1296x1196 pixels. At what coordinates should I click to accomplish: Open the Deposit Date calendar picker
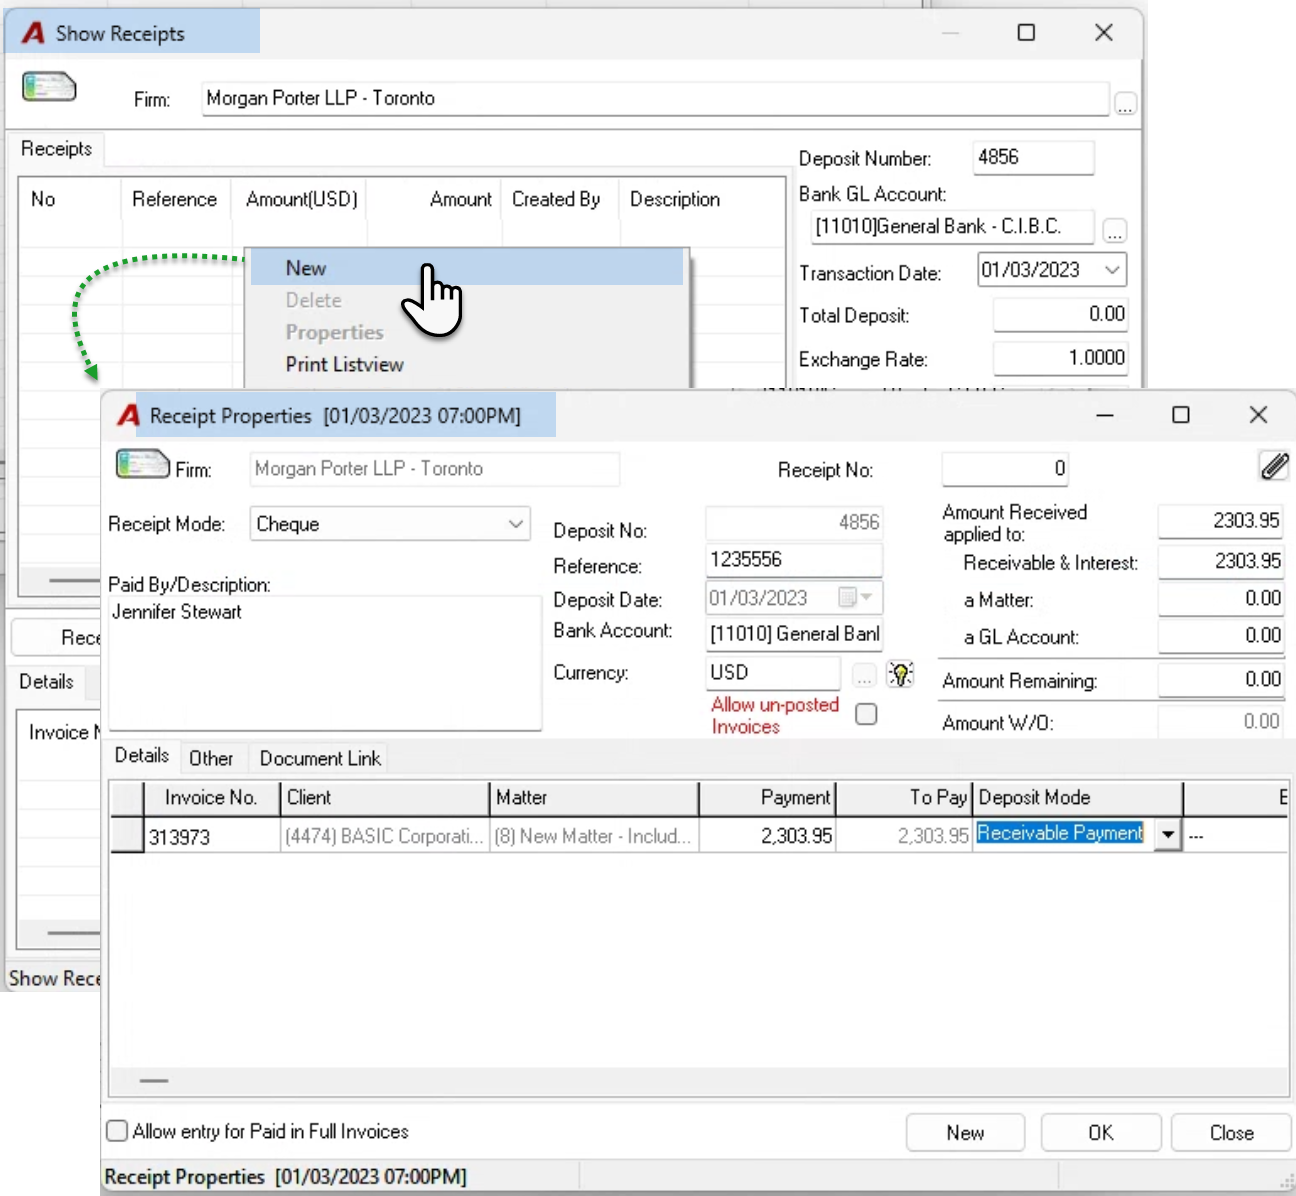click(x=858, y=598)
